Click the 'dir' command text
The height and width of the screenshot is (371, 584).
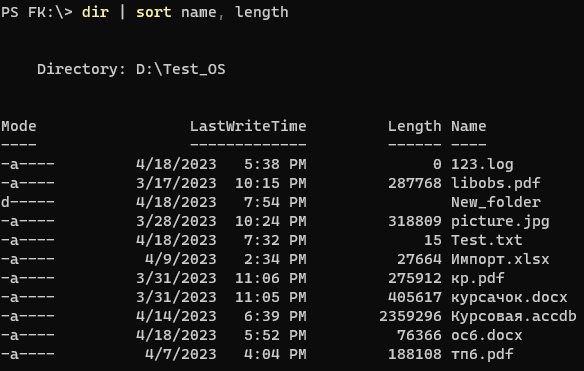95,12
